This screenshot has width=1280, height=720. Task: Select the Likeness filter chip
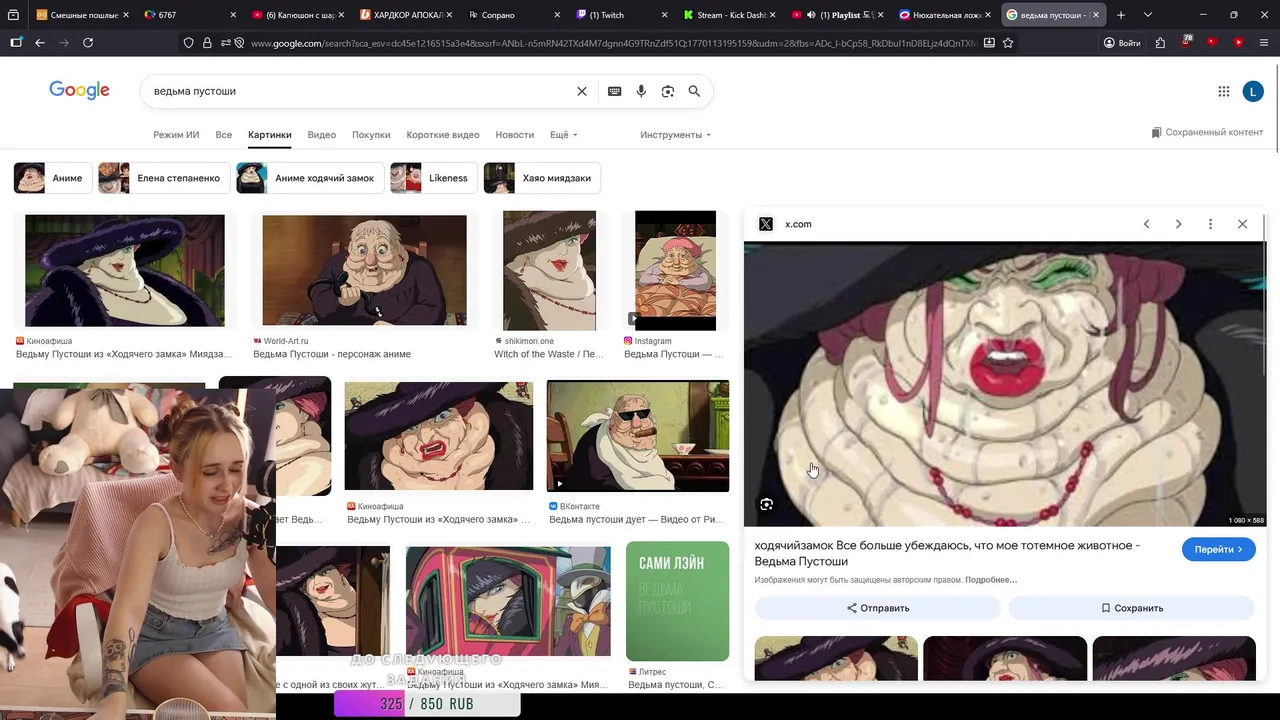coord(434,178)
